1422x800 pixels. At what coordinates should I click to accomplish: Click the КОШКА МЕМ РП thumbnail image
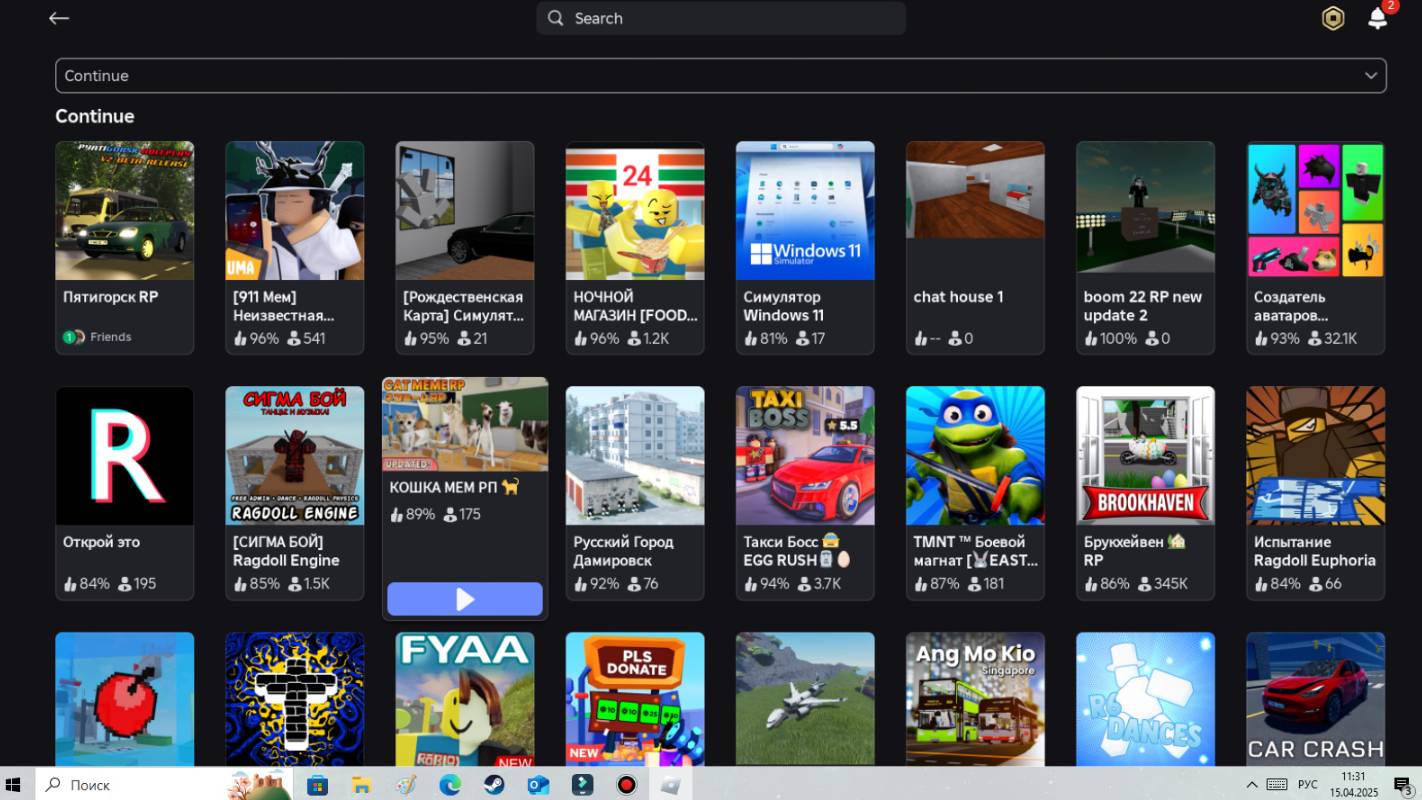pyautogui.click(x=465, y=424)
